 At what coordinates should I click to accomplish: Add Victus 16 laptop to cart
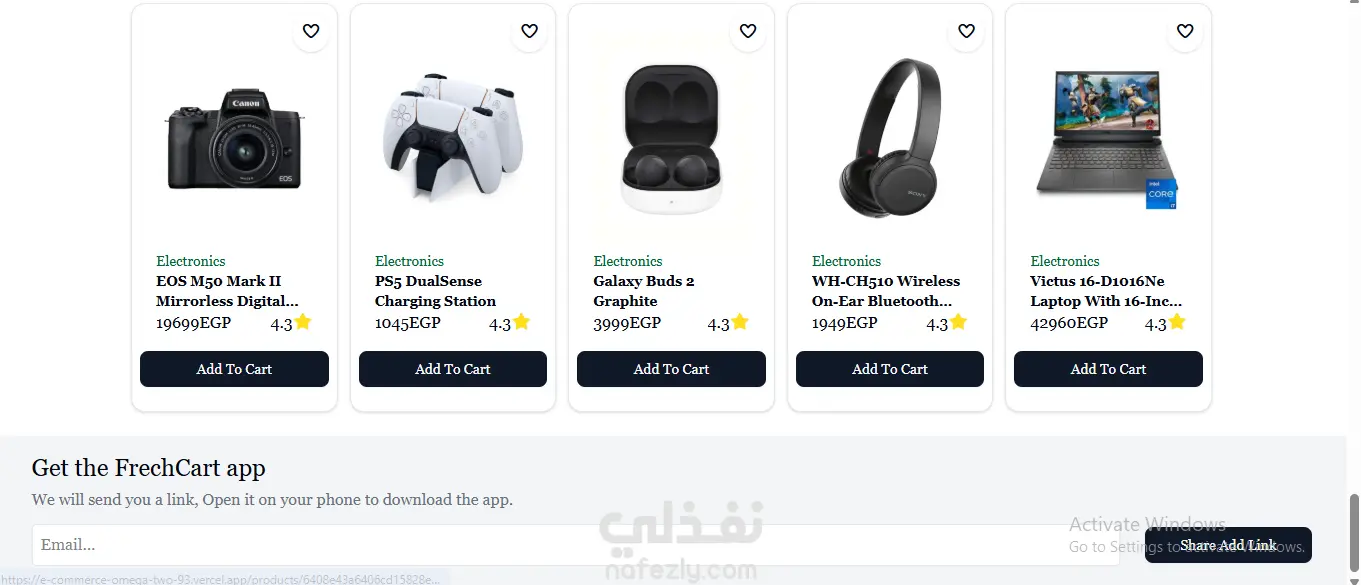pos(1108,369)
